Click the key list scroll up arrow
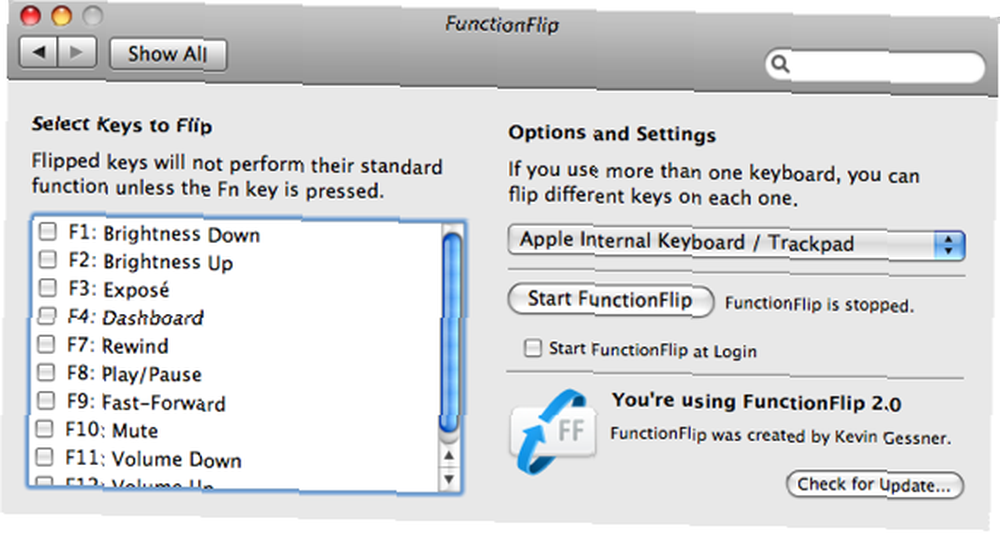Screen dimensions: 1000x533 click(449, 455)
